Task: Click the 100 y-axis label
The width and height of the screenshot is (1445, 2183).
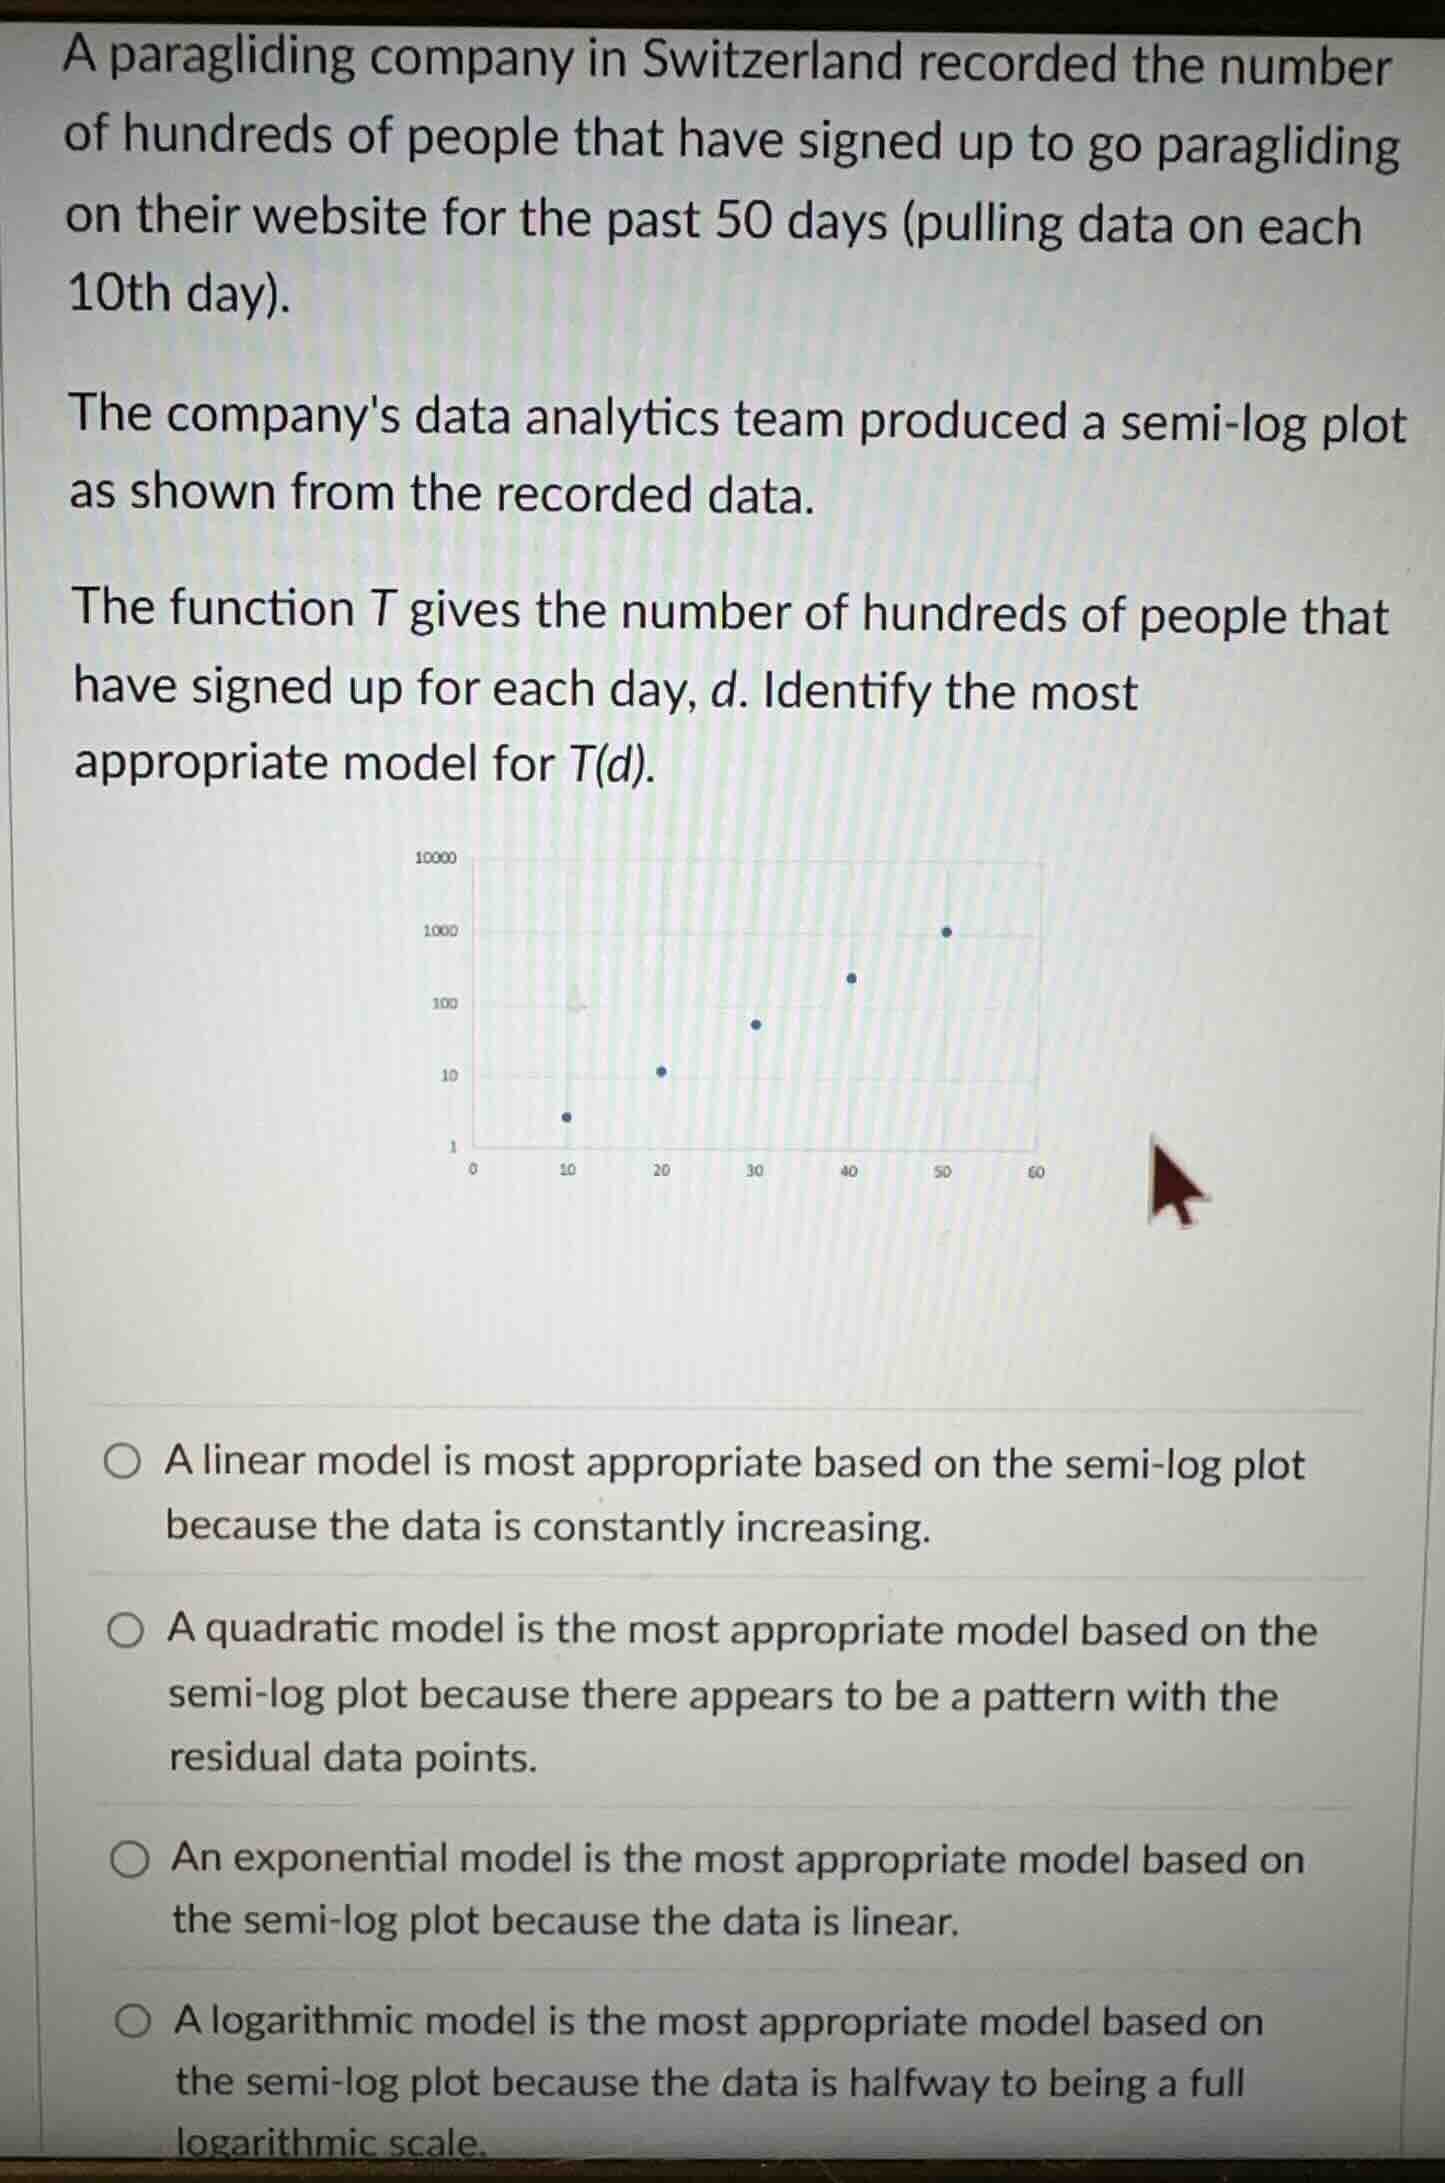Action: 444,1003
